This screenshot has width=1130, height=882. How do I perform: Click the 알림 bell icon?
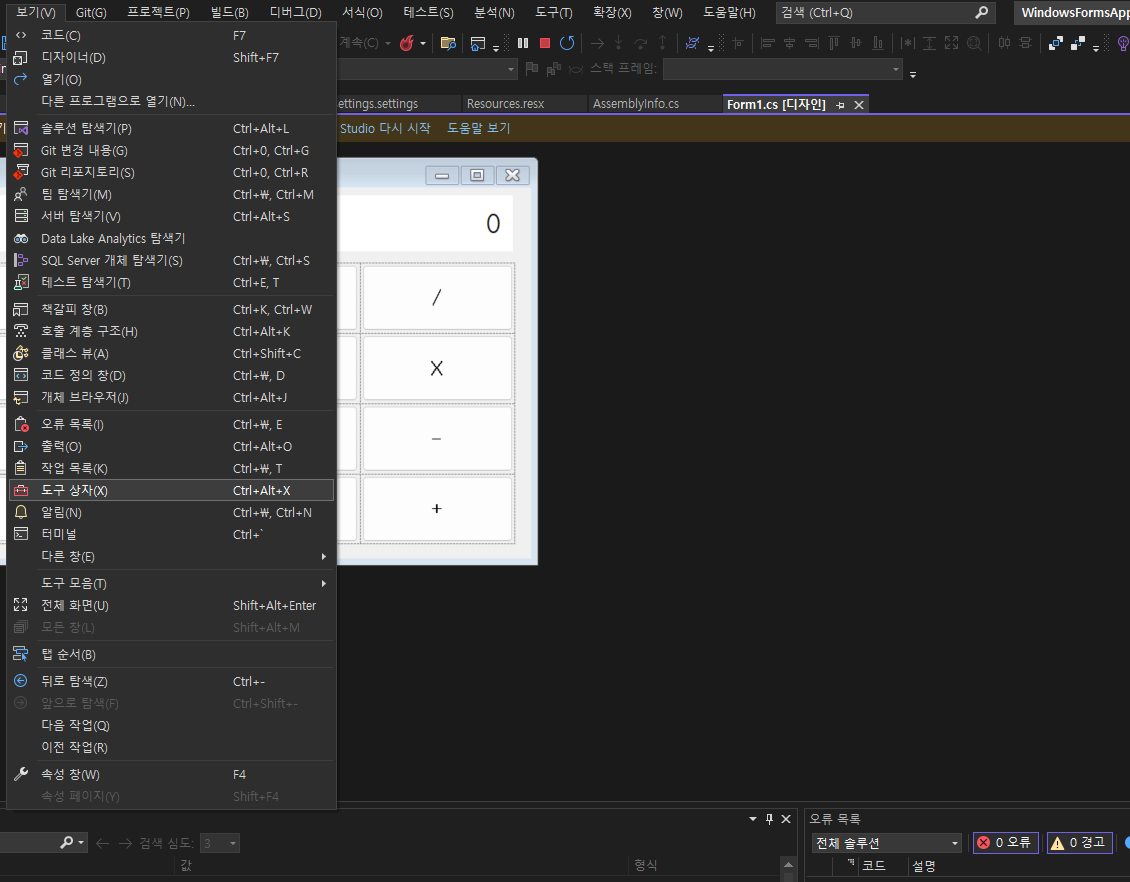(x=21, y=512)
